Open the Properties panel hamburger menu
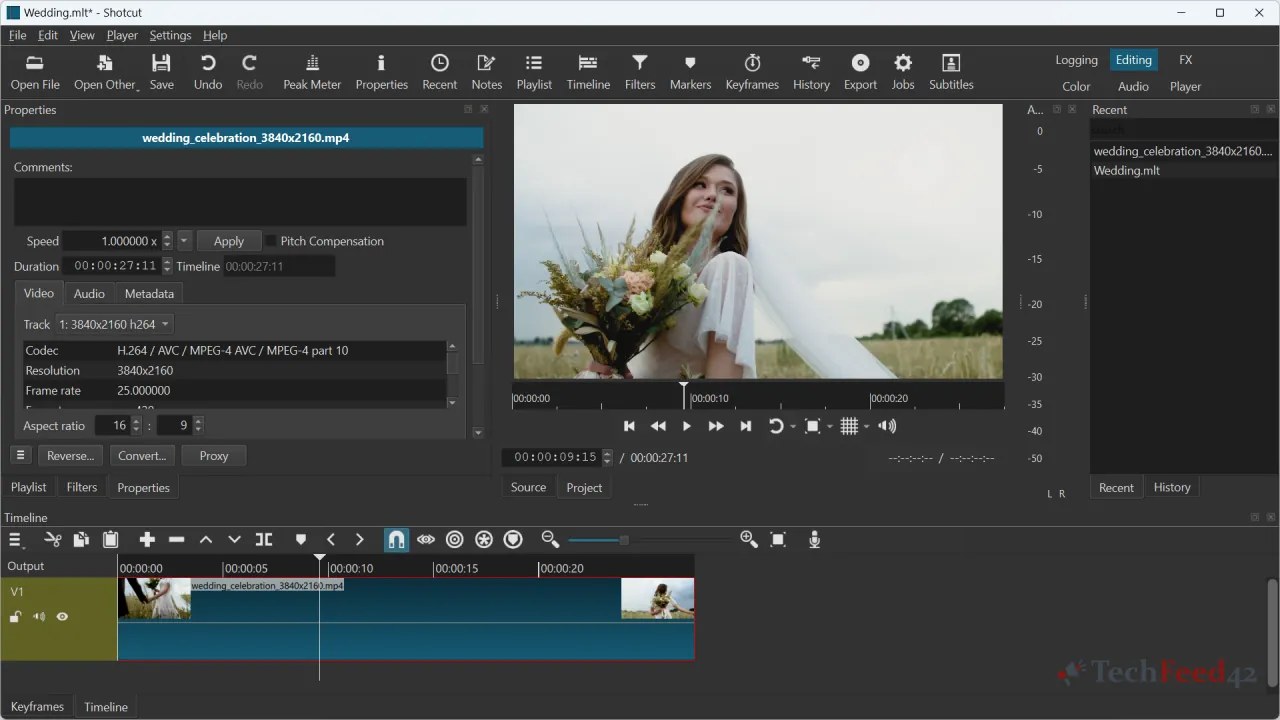1280x720 pixels. point(20,455)
